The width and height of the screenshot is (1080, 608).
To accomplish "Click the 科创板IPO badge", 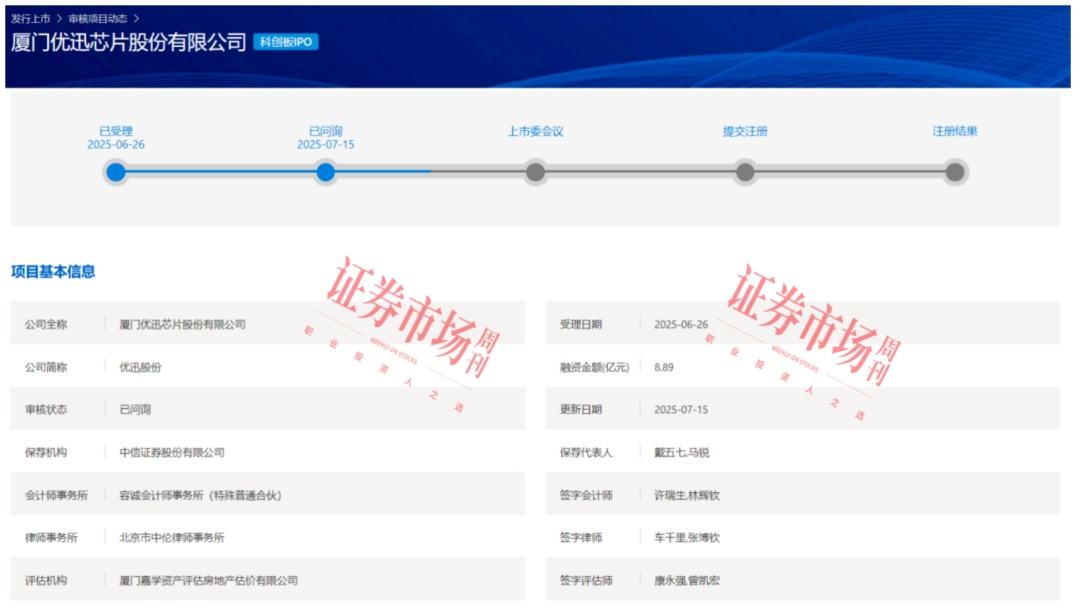I will pos(286,42).
